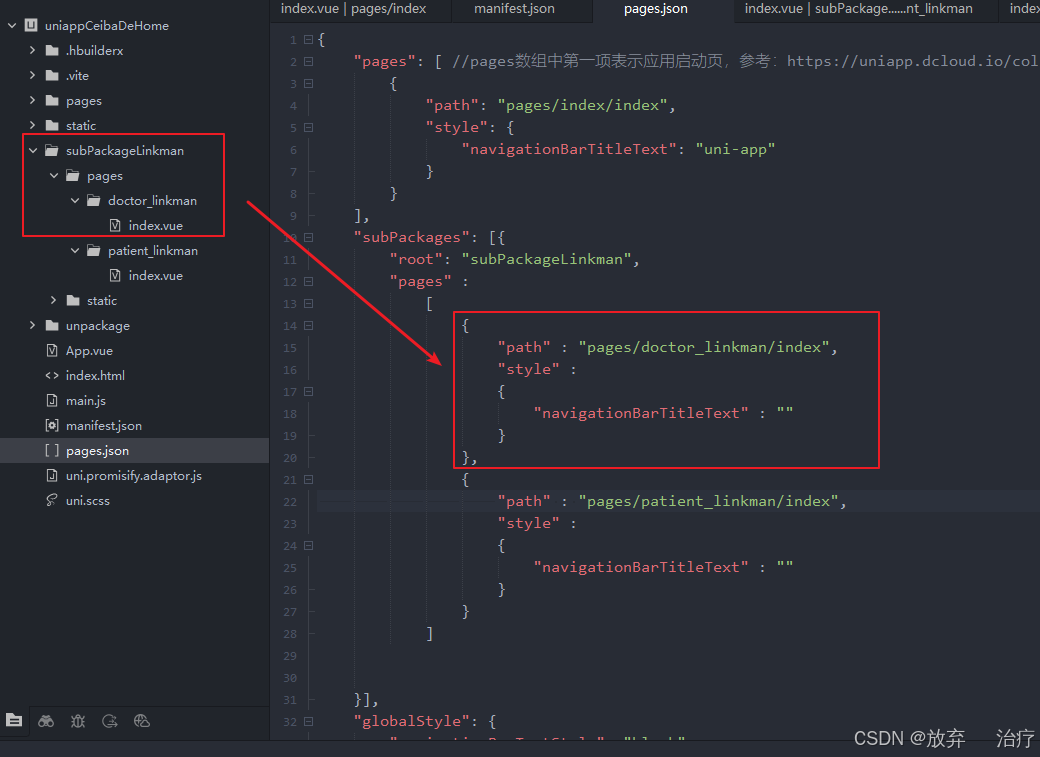Viewport: 1040px width, 757px height.
Task: Click the App.vue file icon
Action: click(x=52, y=350)
